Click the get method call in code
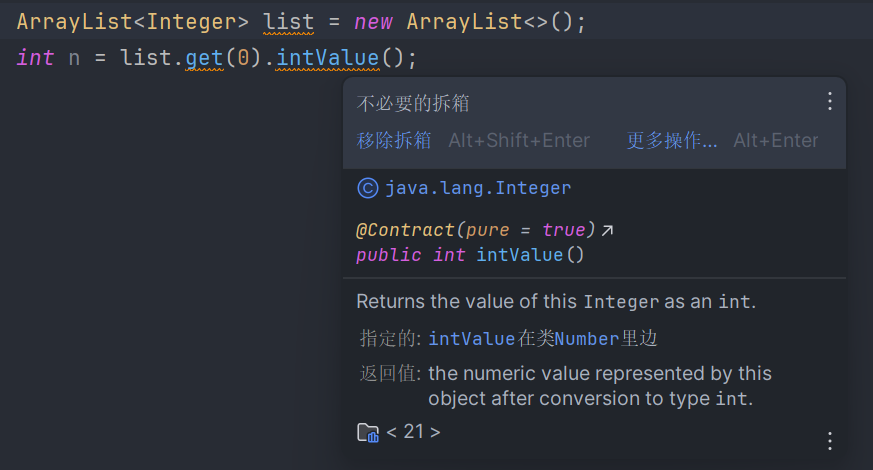 coord(205,58)
